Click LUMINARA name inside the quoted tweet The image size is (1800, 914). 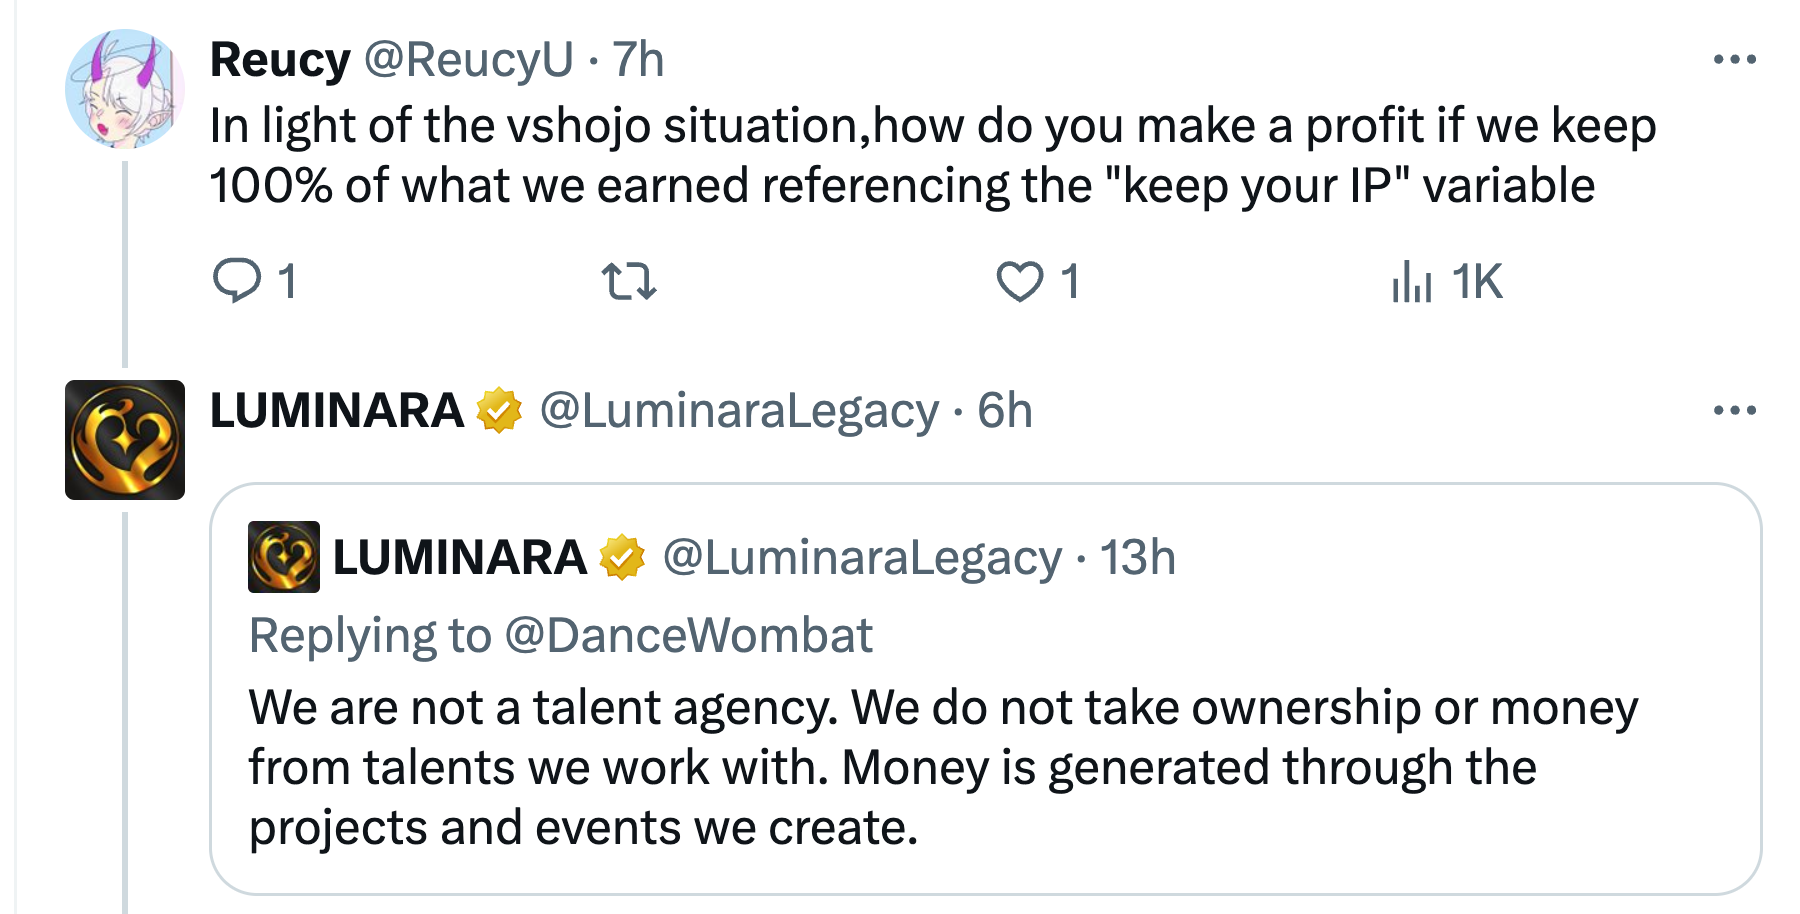(x=459, y=557)
